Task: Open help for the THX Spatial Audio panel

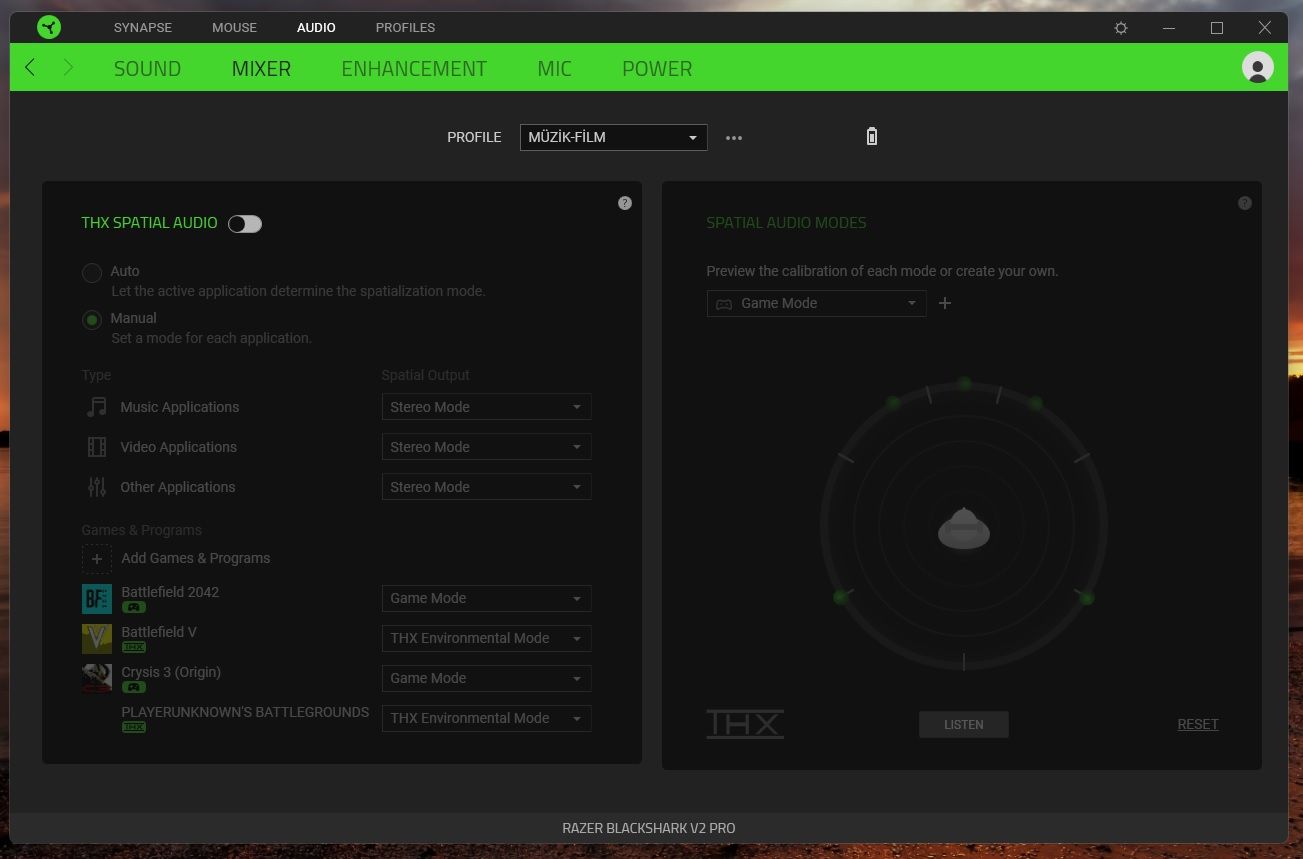Action: coord(625,203)
